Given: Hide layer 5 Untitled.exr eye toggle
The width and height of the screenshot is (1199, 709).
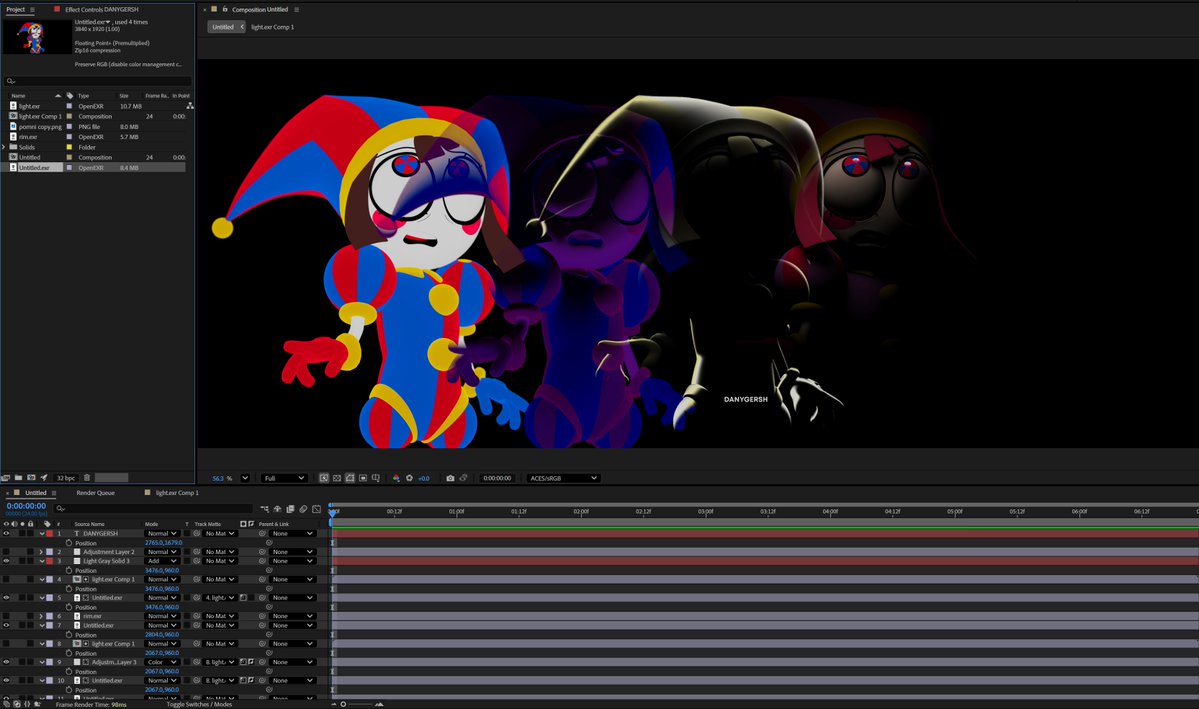Looking at the screenshot, I should click(6, 598).
